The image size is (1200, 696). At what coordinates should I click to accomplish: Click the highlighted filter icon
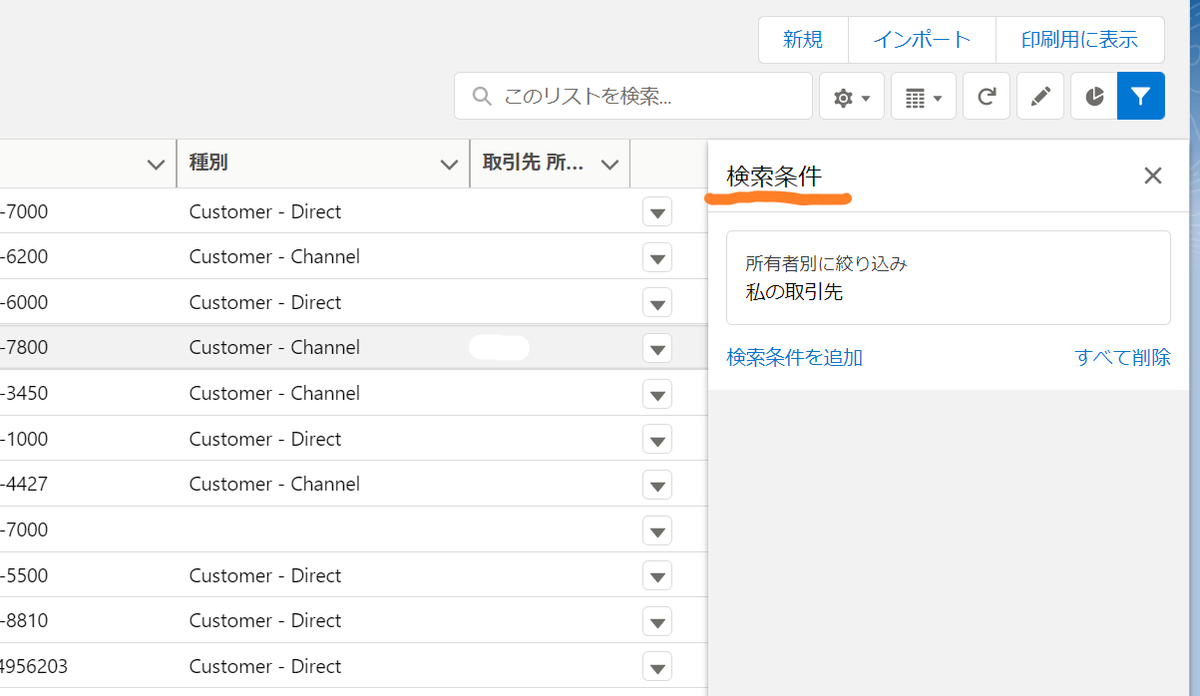tap(1141, 96)
